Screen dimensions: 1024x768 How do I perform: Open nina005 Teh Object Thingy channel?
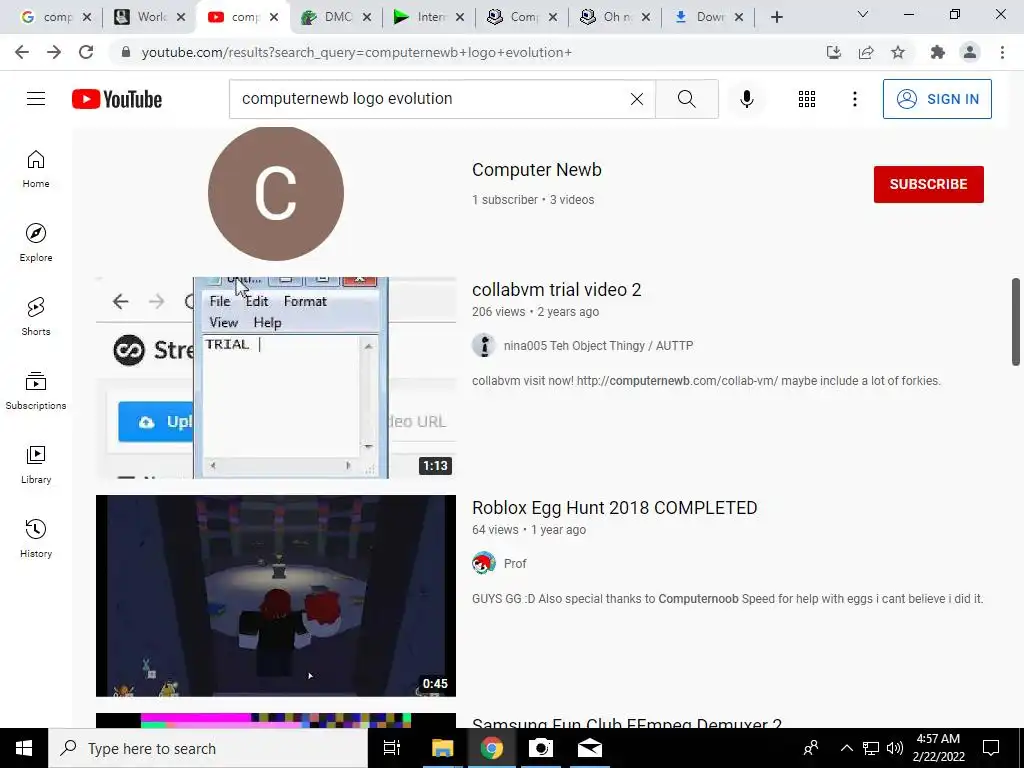(x=598, y=345)
